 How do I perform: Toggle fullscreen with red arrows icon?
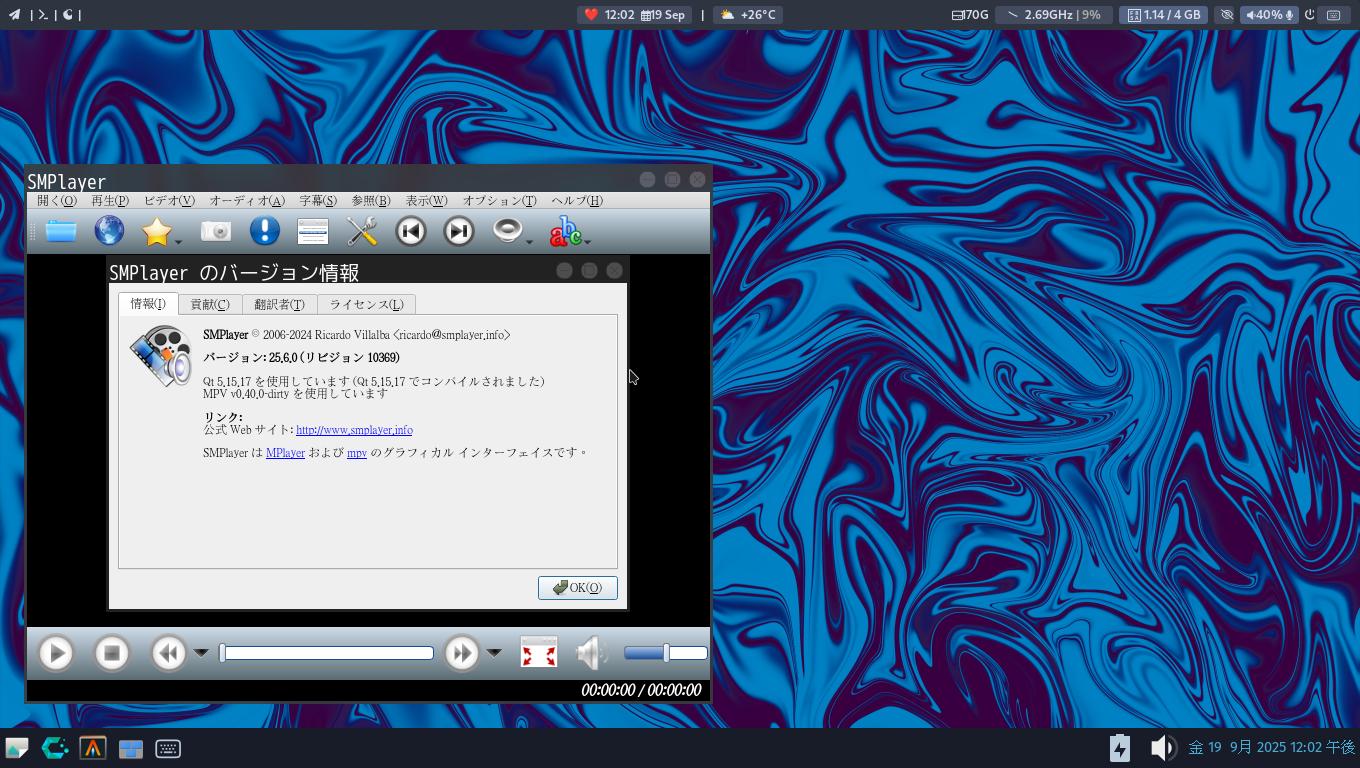click(x=539, y=653)
